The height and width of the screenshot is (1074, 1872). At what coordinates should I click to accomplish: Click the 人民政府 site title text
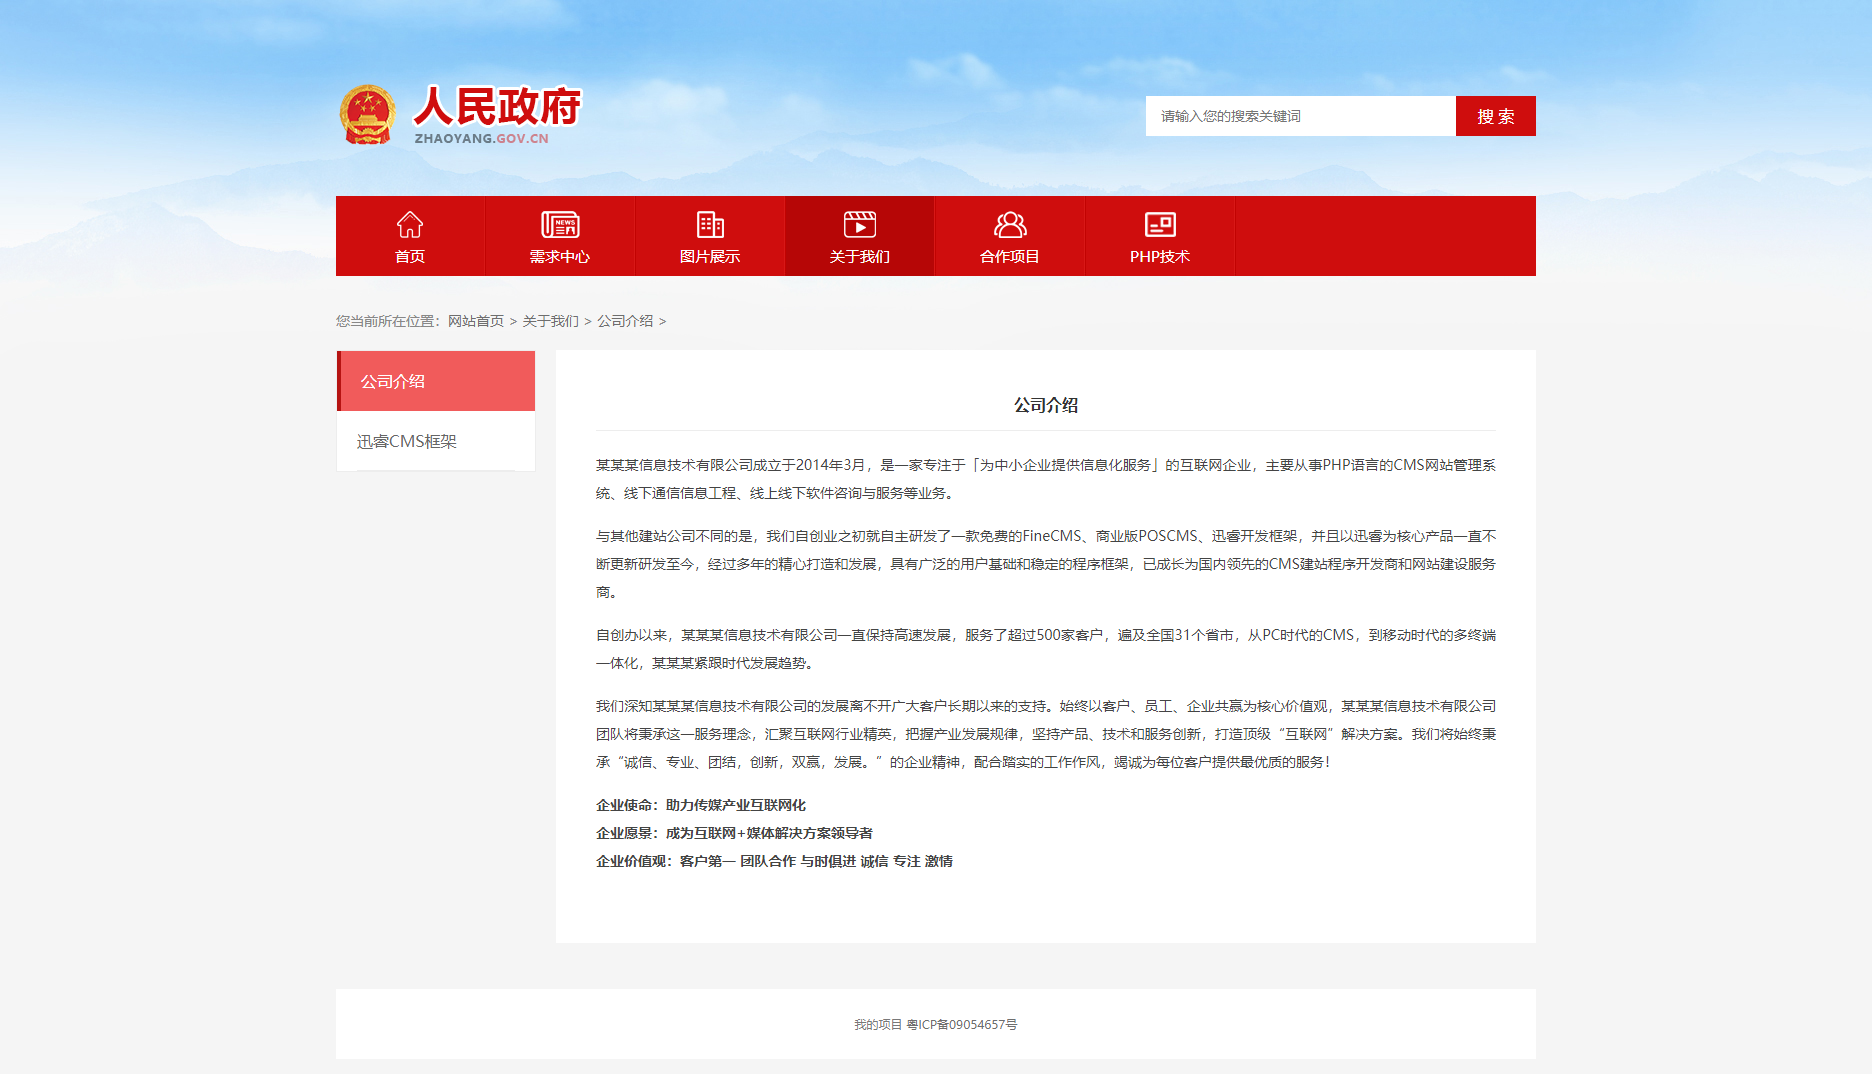[x=497, y=106]
